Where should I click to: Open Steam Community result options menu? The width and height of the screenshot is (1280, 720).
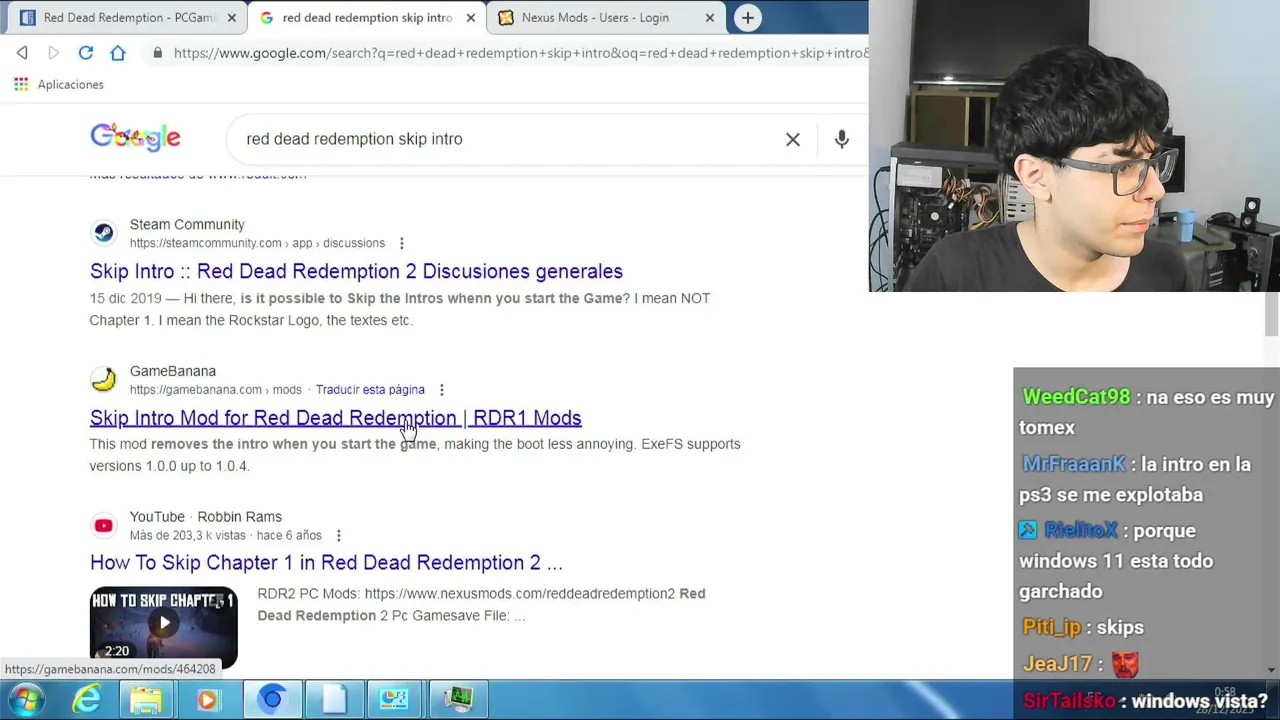402,243
